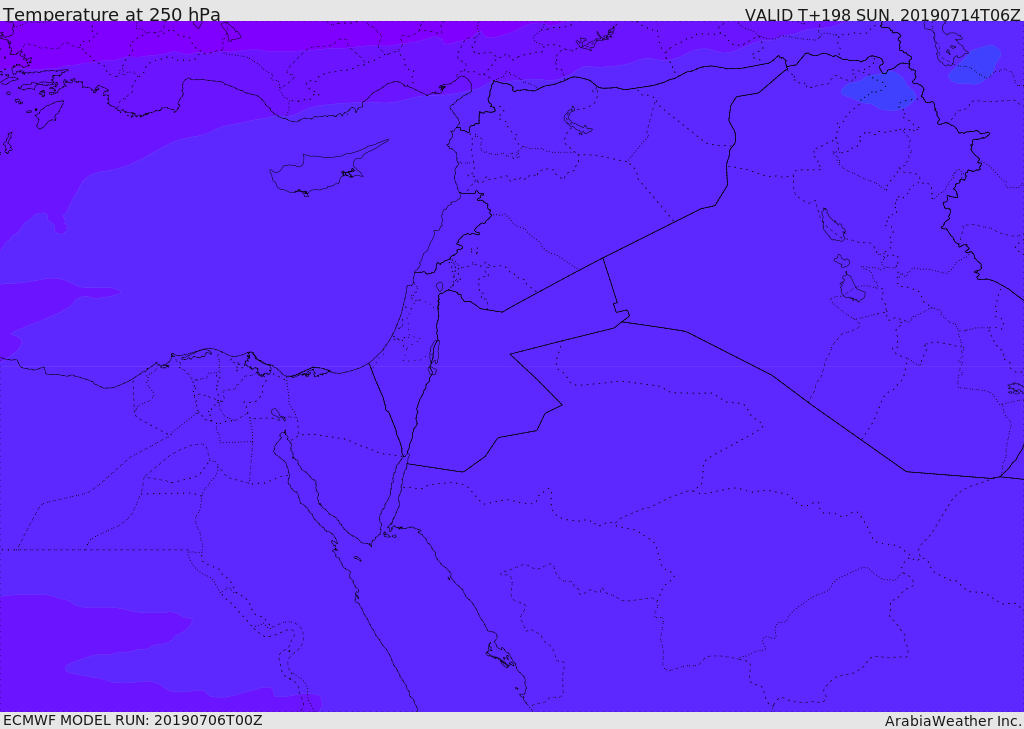The height and width of the screenshot is (729, 1024).
Task: Click the 'VALID T+198 SUN. 20190714T06Z' timestamp
Action: (x=882, y=14)
